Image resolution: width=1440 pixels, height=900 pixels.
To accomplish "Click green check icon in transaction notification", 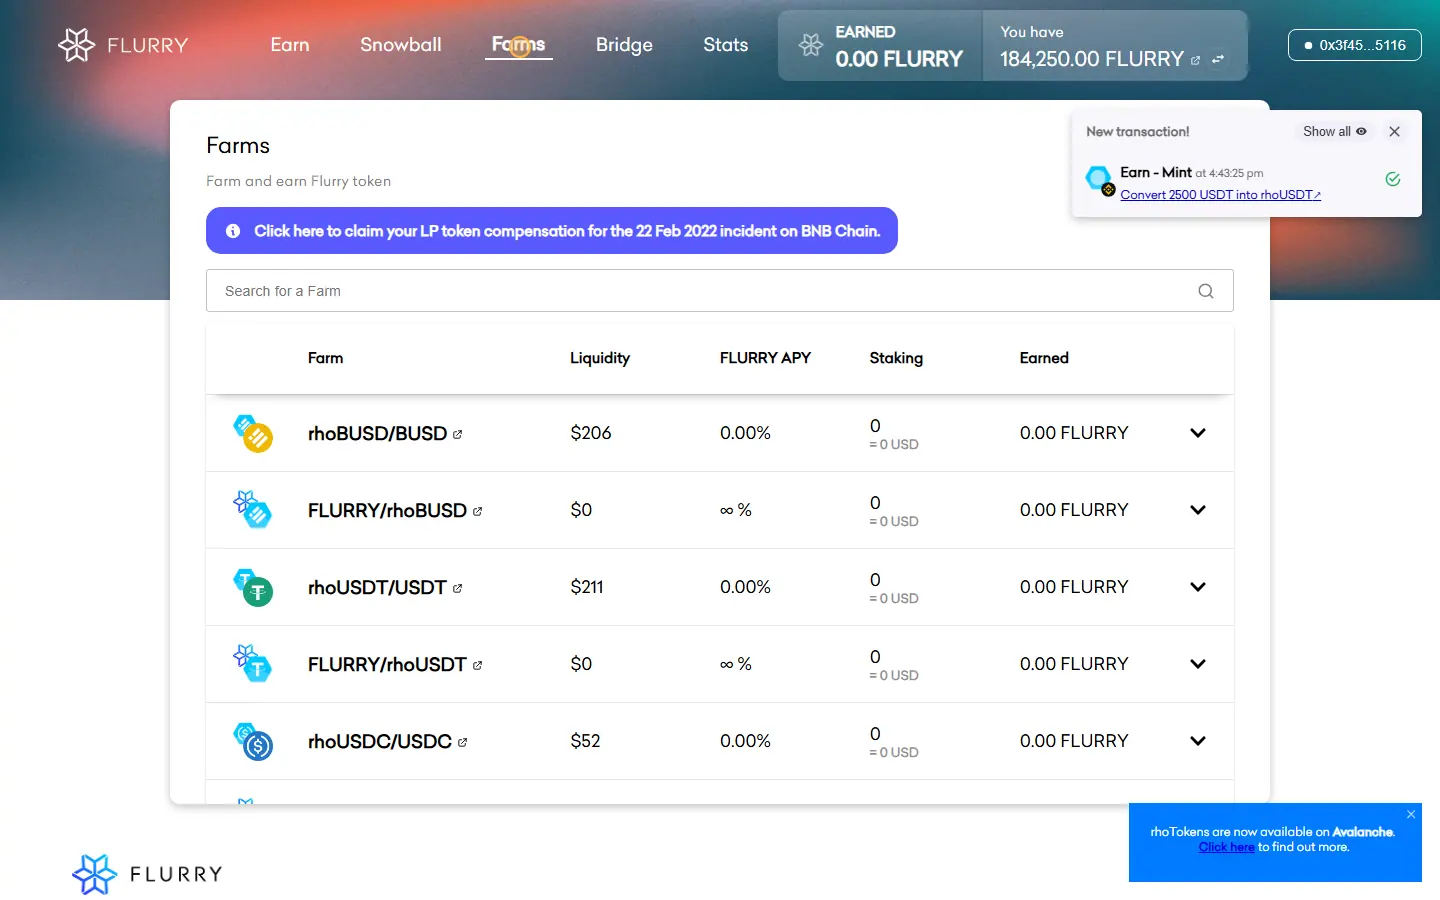I will 1392,179.
